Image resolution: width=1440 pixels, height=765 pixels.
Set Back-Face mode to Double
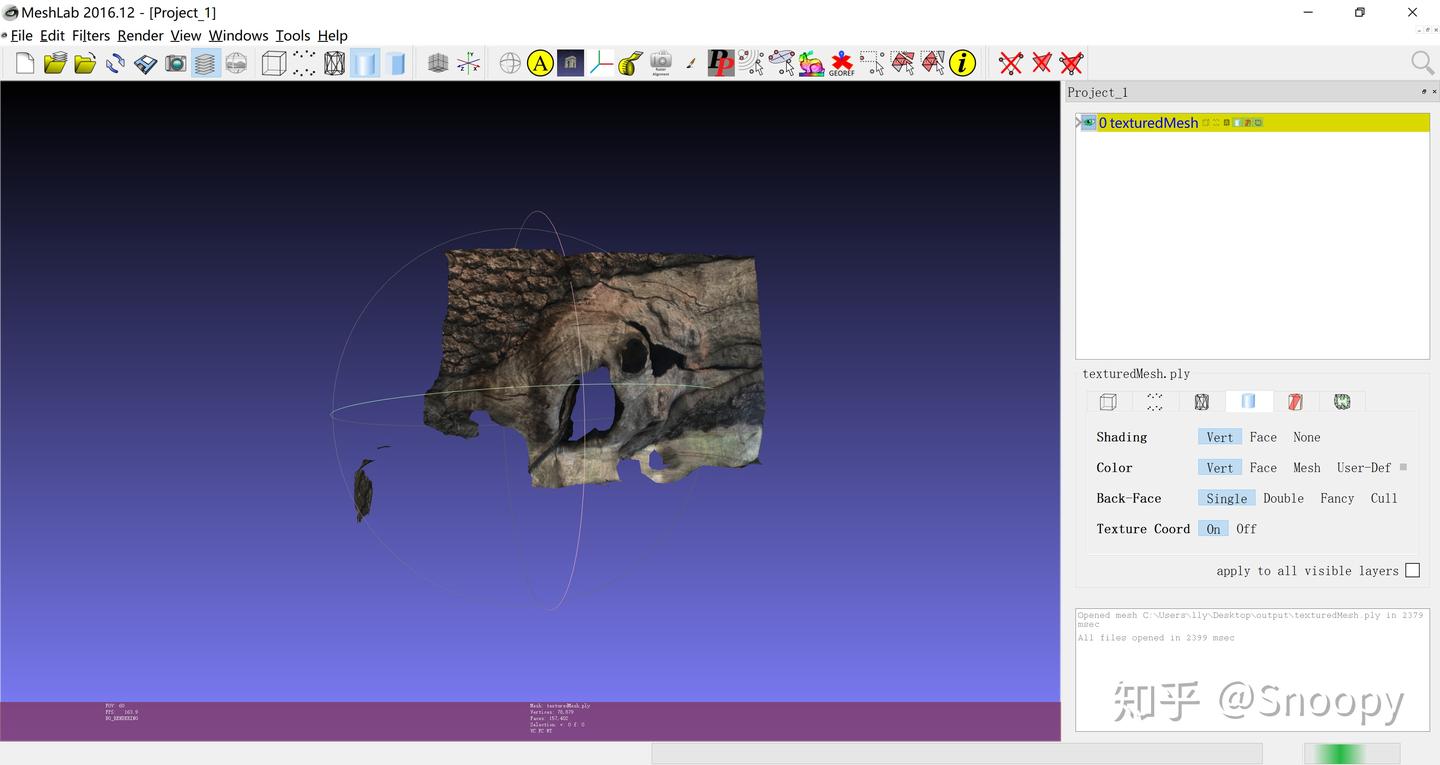[x=1283, y=498]
